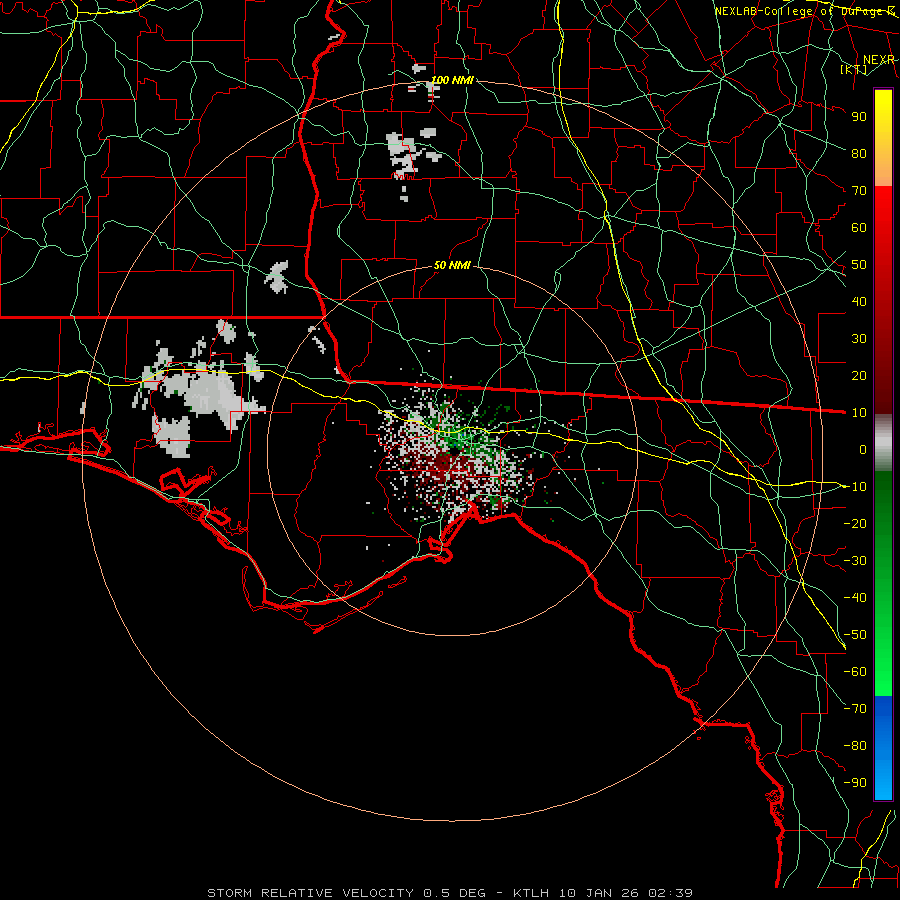Click the 70 value on velocity scale
Viewport: 900px width, 900px height.
click(859, 191)
